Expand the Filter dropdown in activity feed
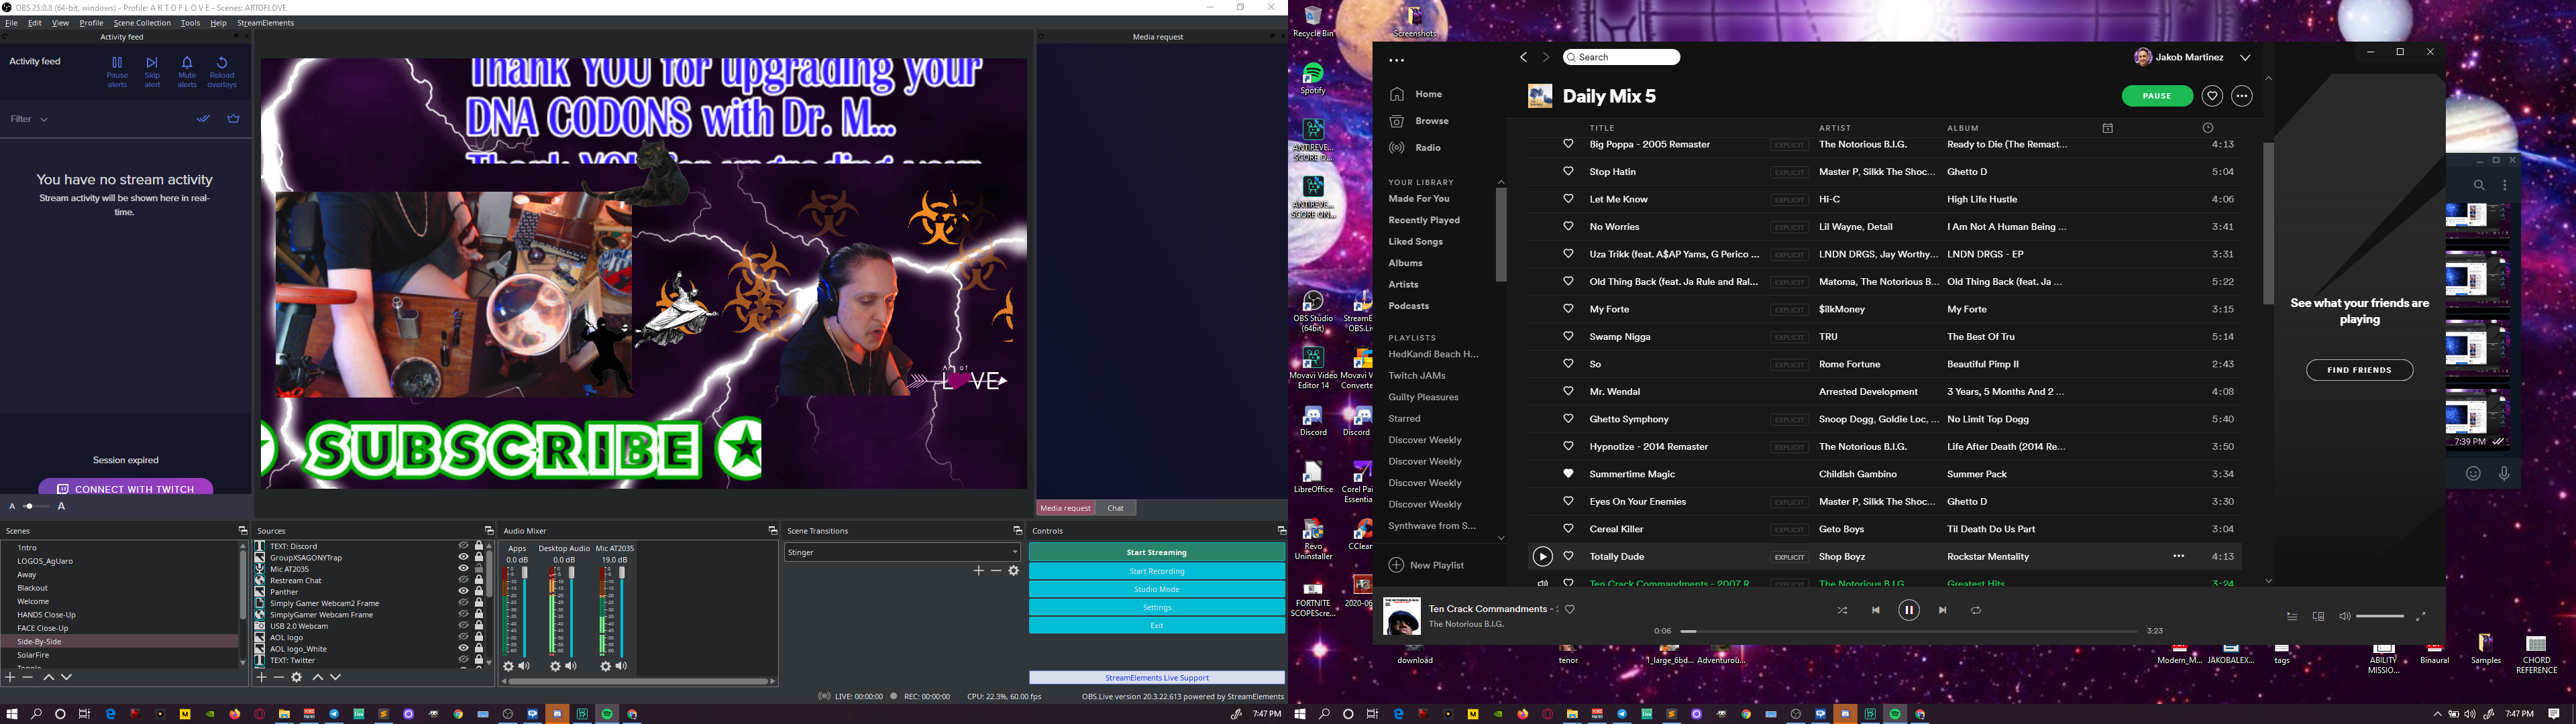 (29, 119)
